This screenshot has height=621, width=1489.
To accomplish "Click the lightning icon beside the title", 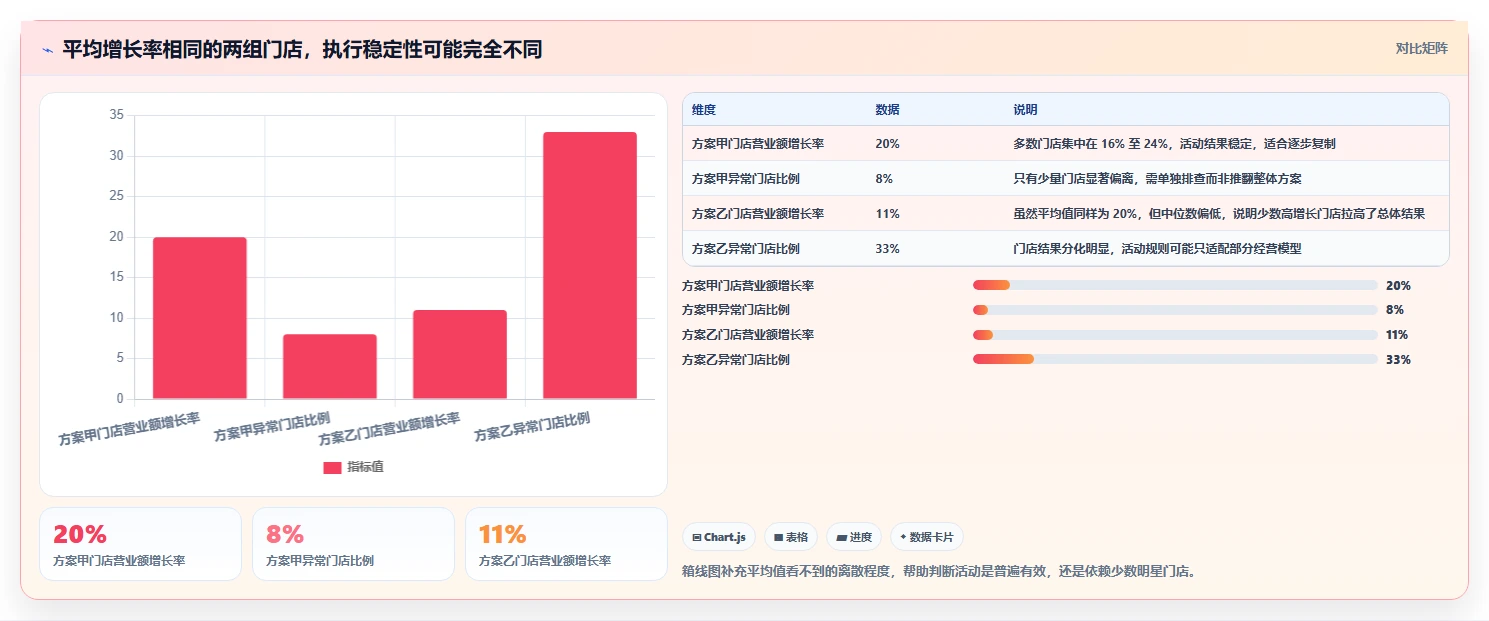I will [x=48, y=50].
